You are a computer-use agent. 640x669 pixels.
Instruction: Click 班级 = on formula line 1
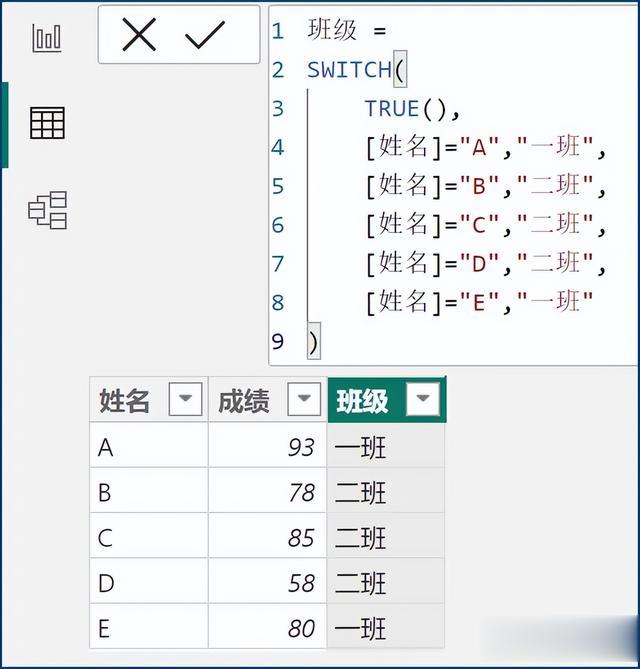(346, 31)
